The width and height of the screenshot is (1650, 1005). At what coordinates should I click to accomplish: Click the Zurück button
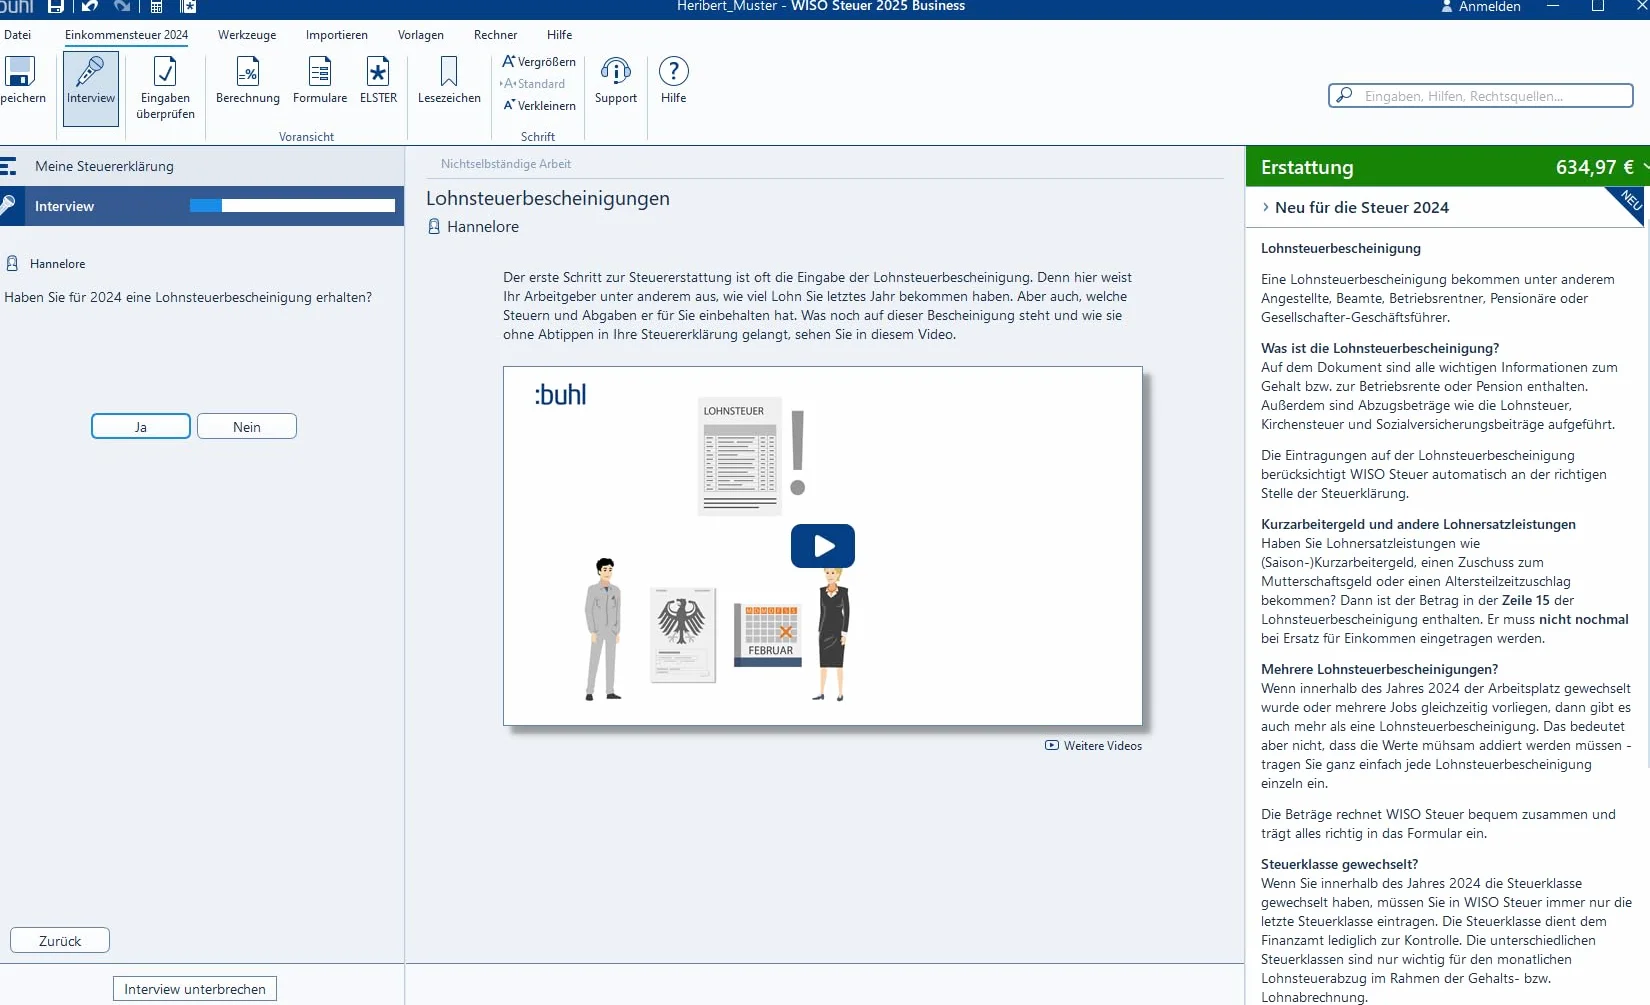60,941
